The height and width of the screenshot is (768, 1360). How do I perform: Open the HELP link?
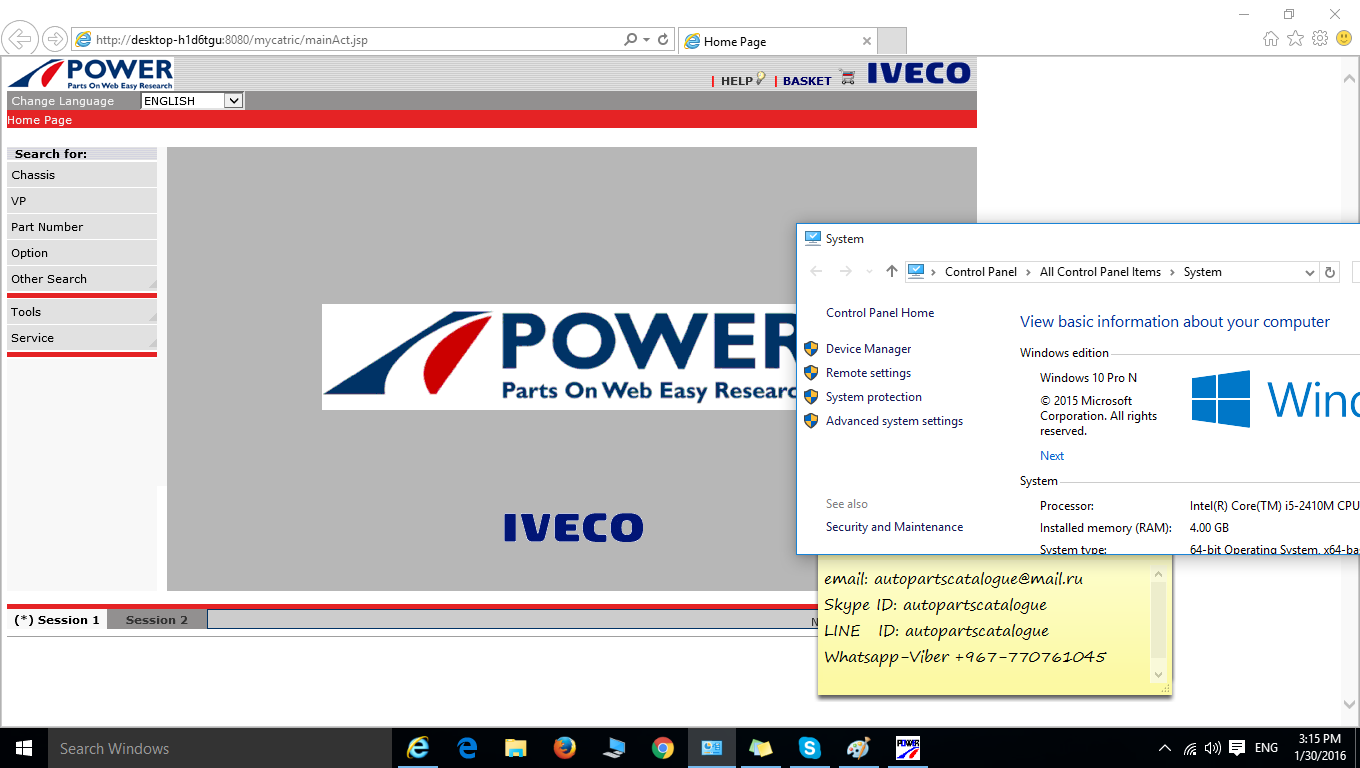click(737, 81)
